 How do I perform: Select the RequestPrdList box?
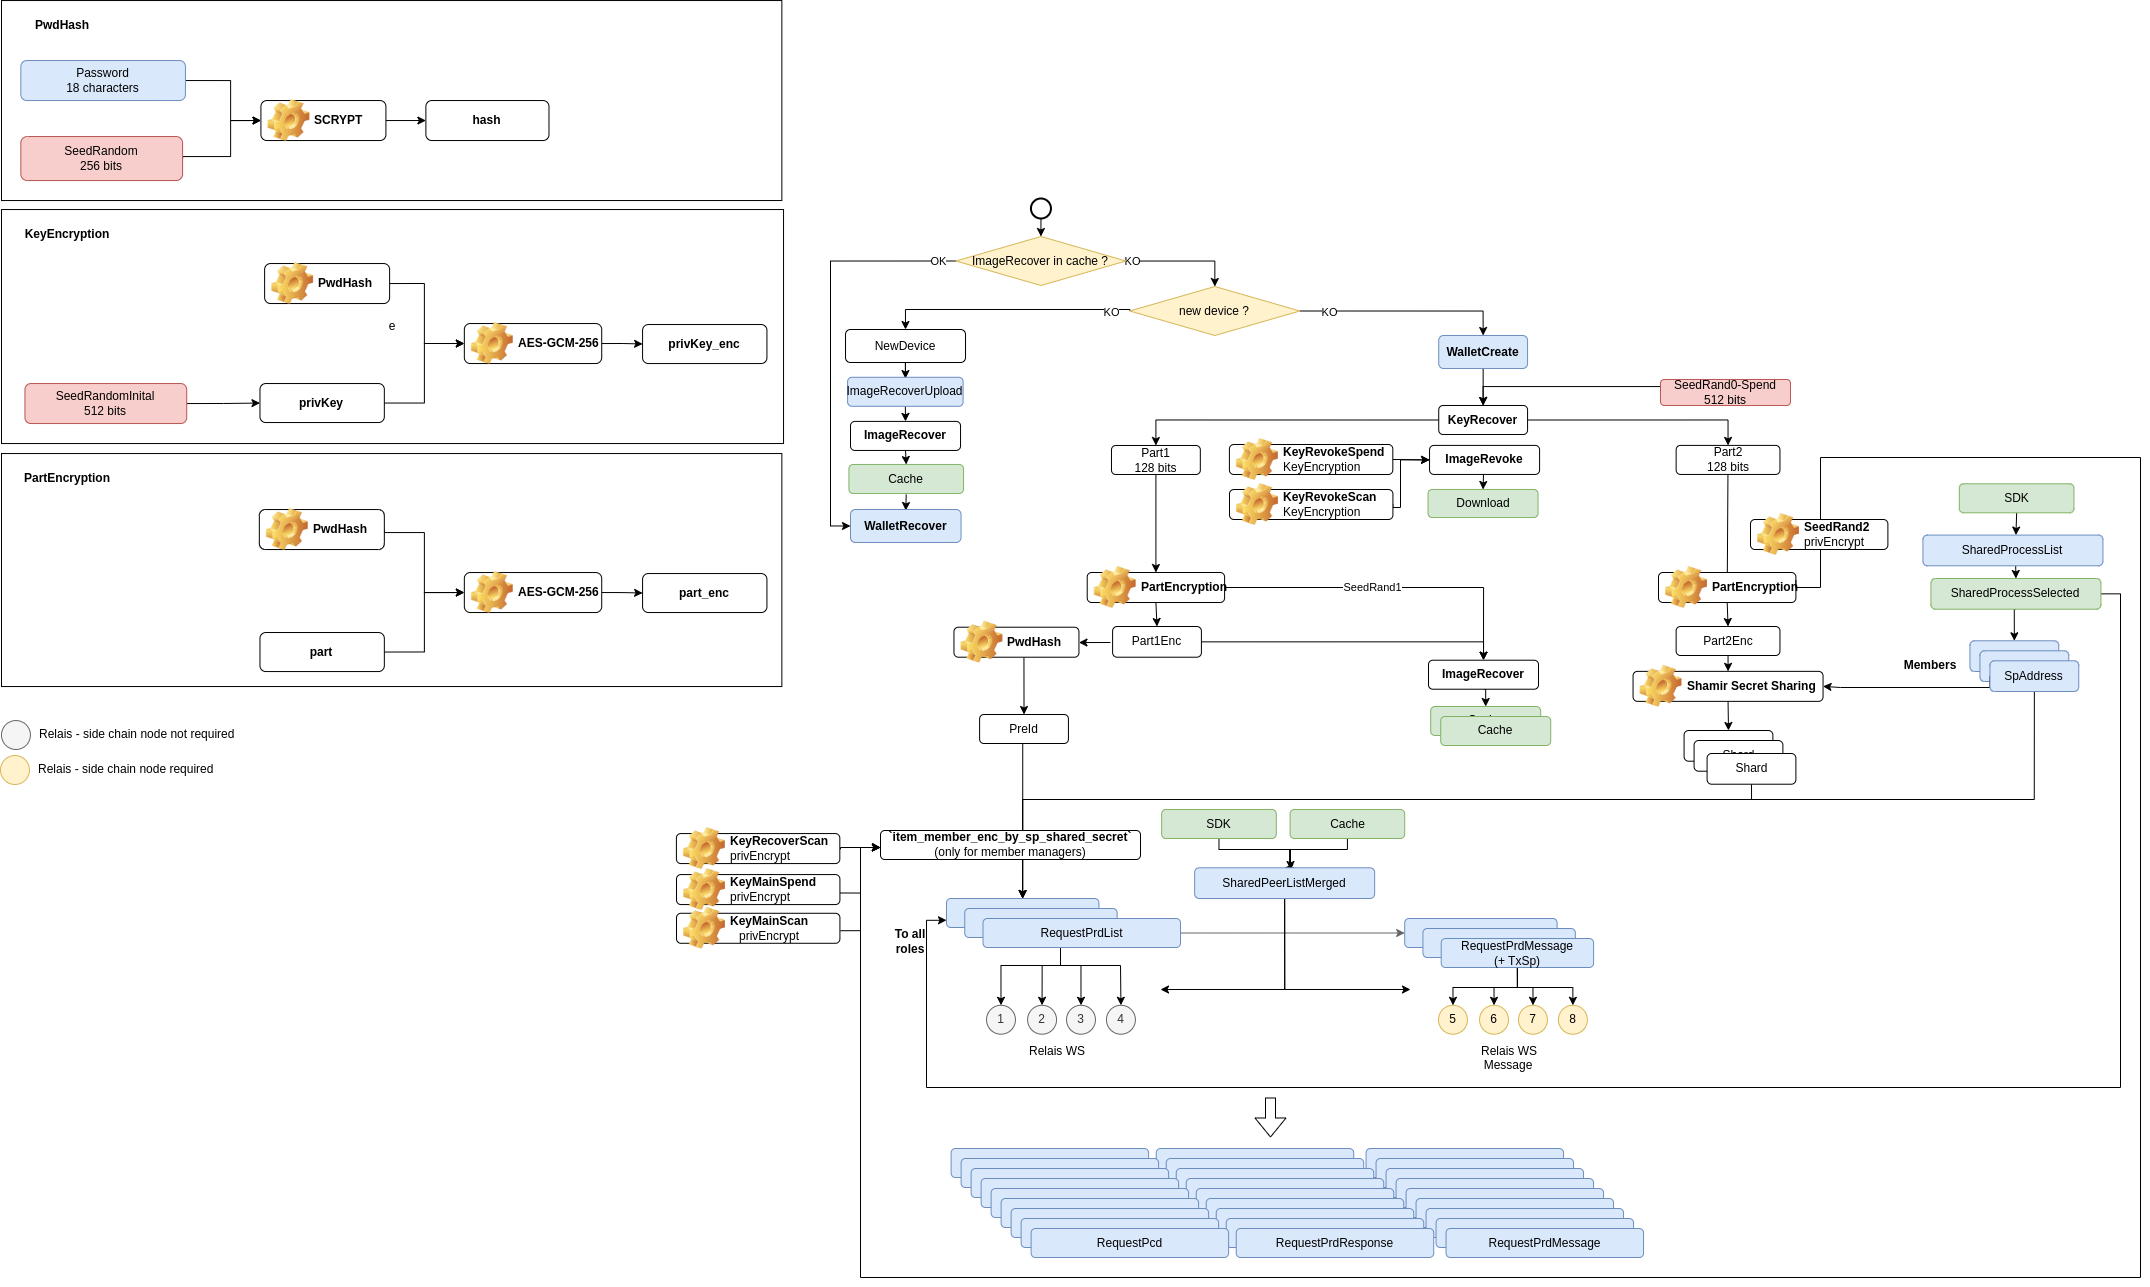pyautogui.click(x=1082, y=934)
